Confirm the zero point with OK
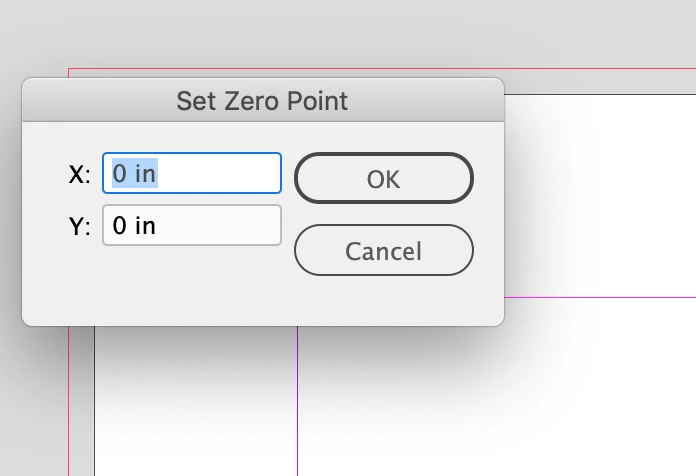This screenshot has width=696, height=476. (383, 179)
